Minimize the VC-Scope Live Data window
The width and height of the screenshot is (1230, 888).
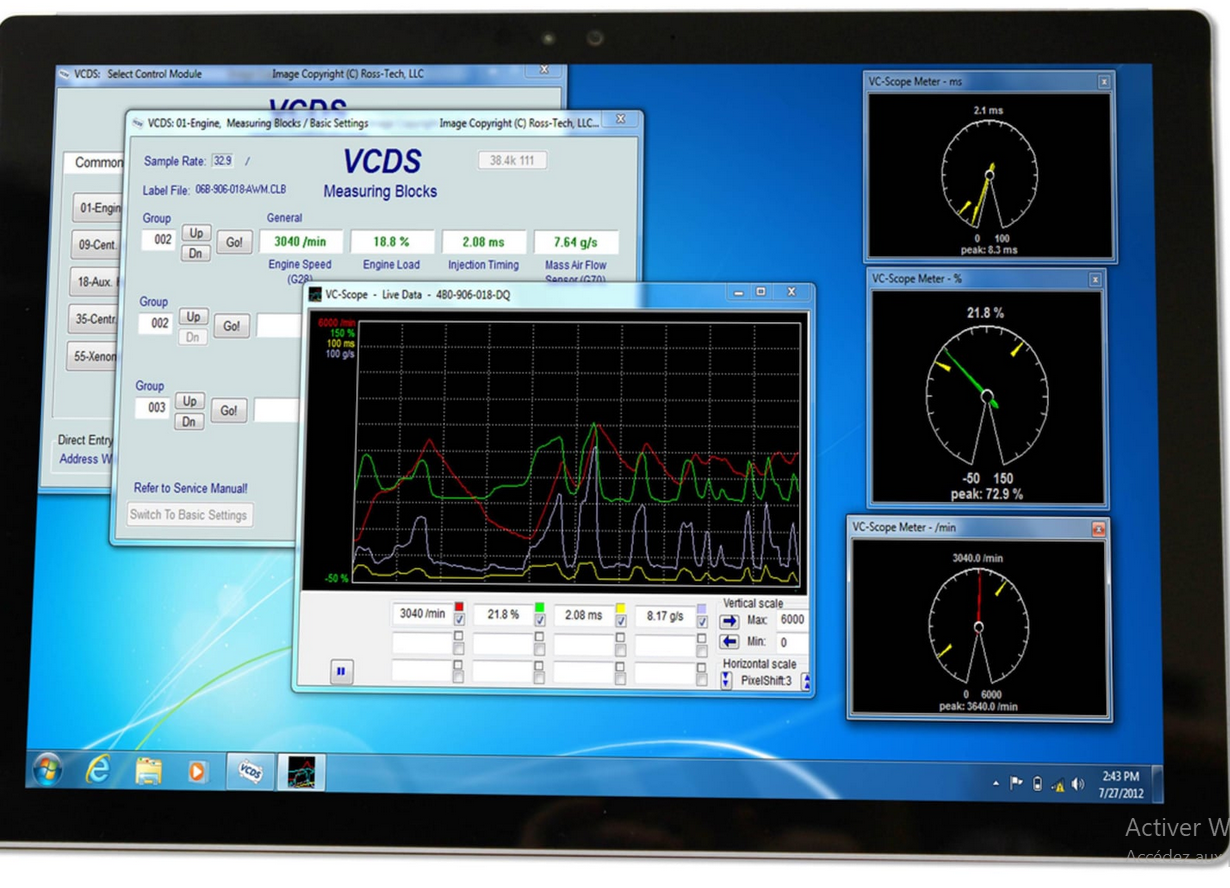coord(740,292)
